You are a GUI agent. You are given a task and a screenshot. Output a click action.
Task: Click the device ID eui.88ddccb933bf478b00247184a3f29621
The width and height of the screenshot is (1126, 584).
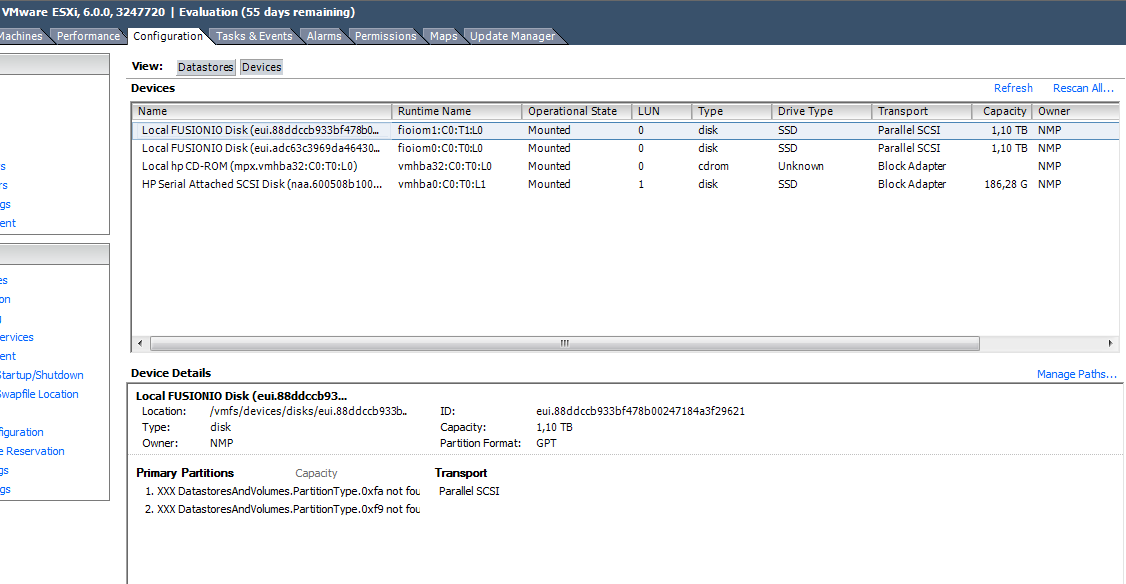click(x=640, y=412)
